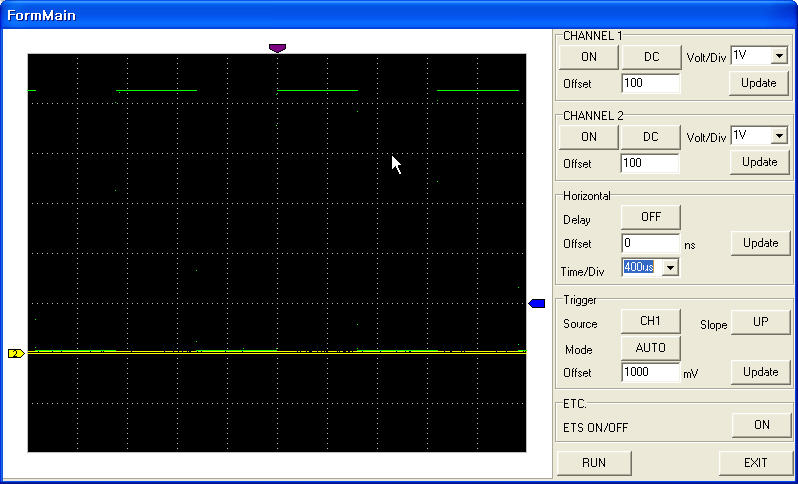Toggle Channel 2 DC coupling button
This screenshot has width=798, height=484.
[x=650, y=137]
